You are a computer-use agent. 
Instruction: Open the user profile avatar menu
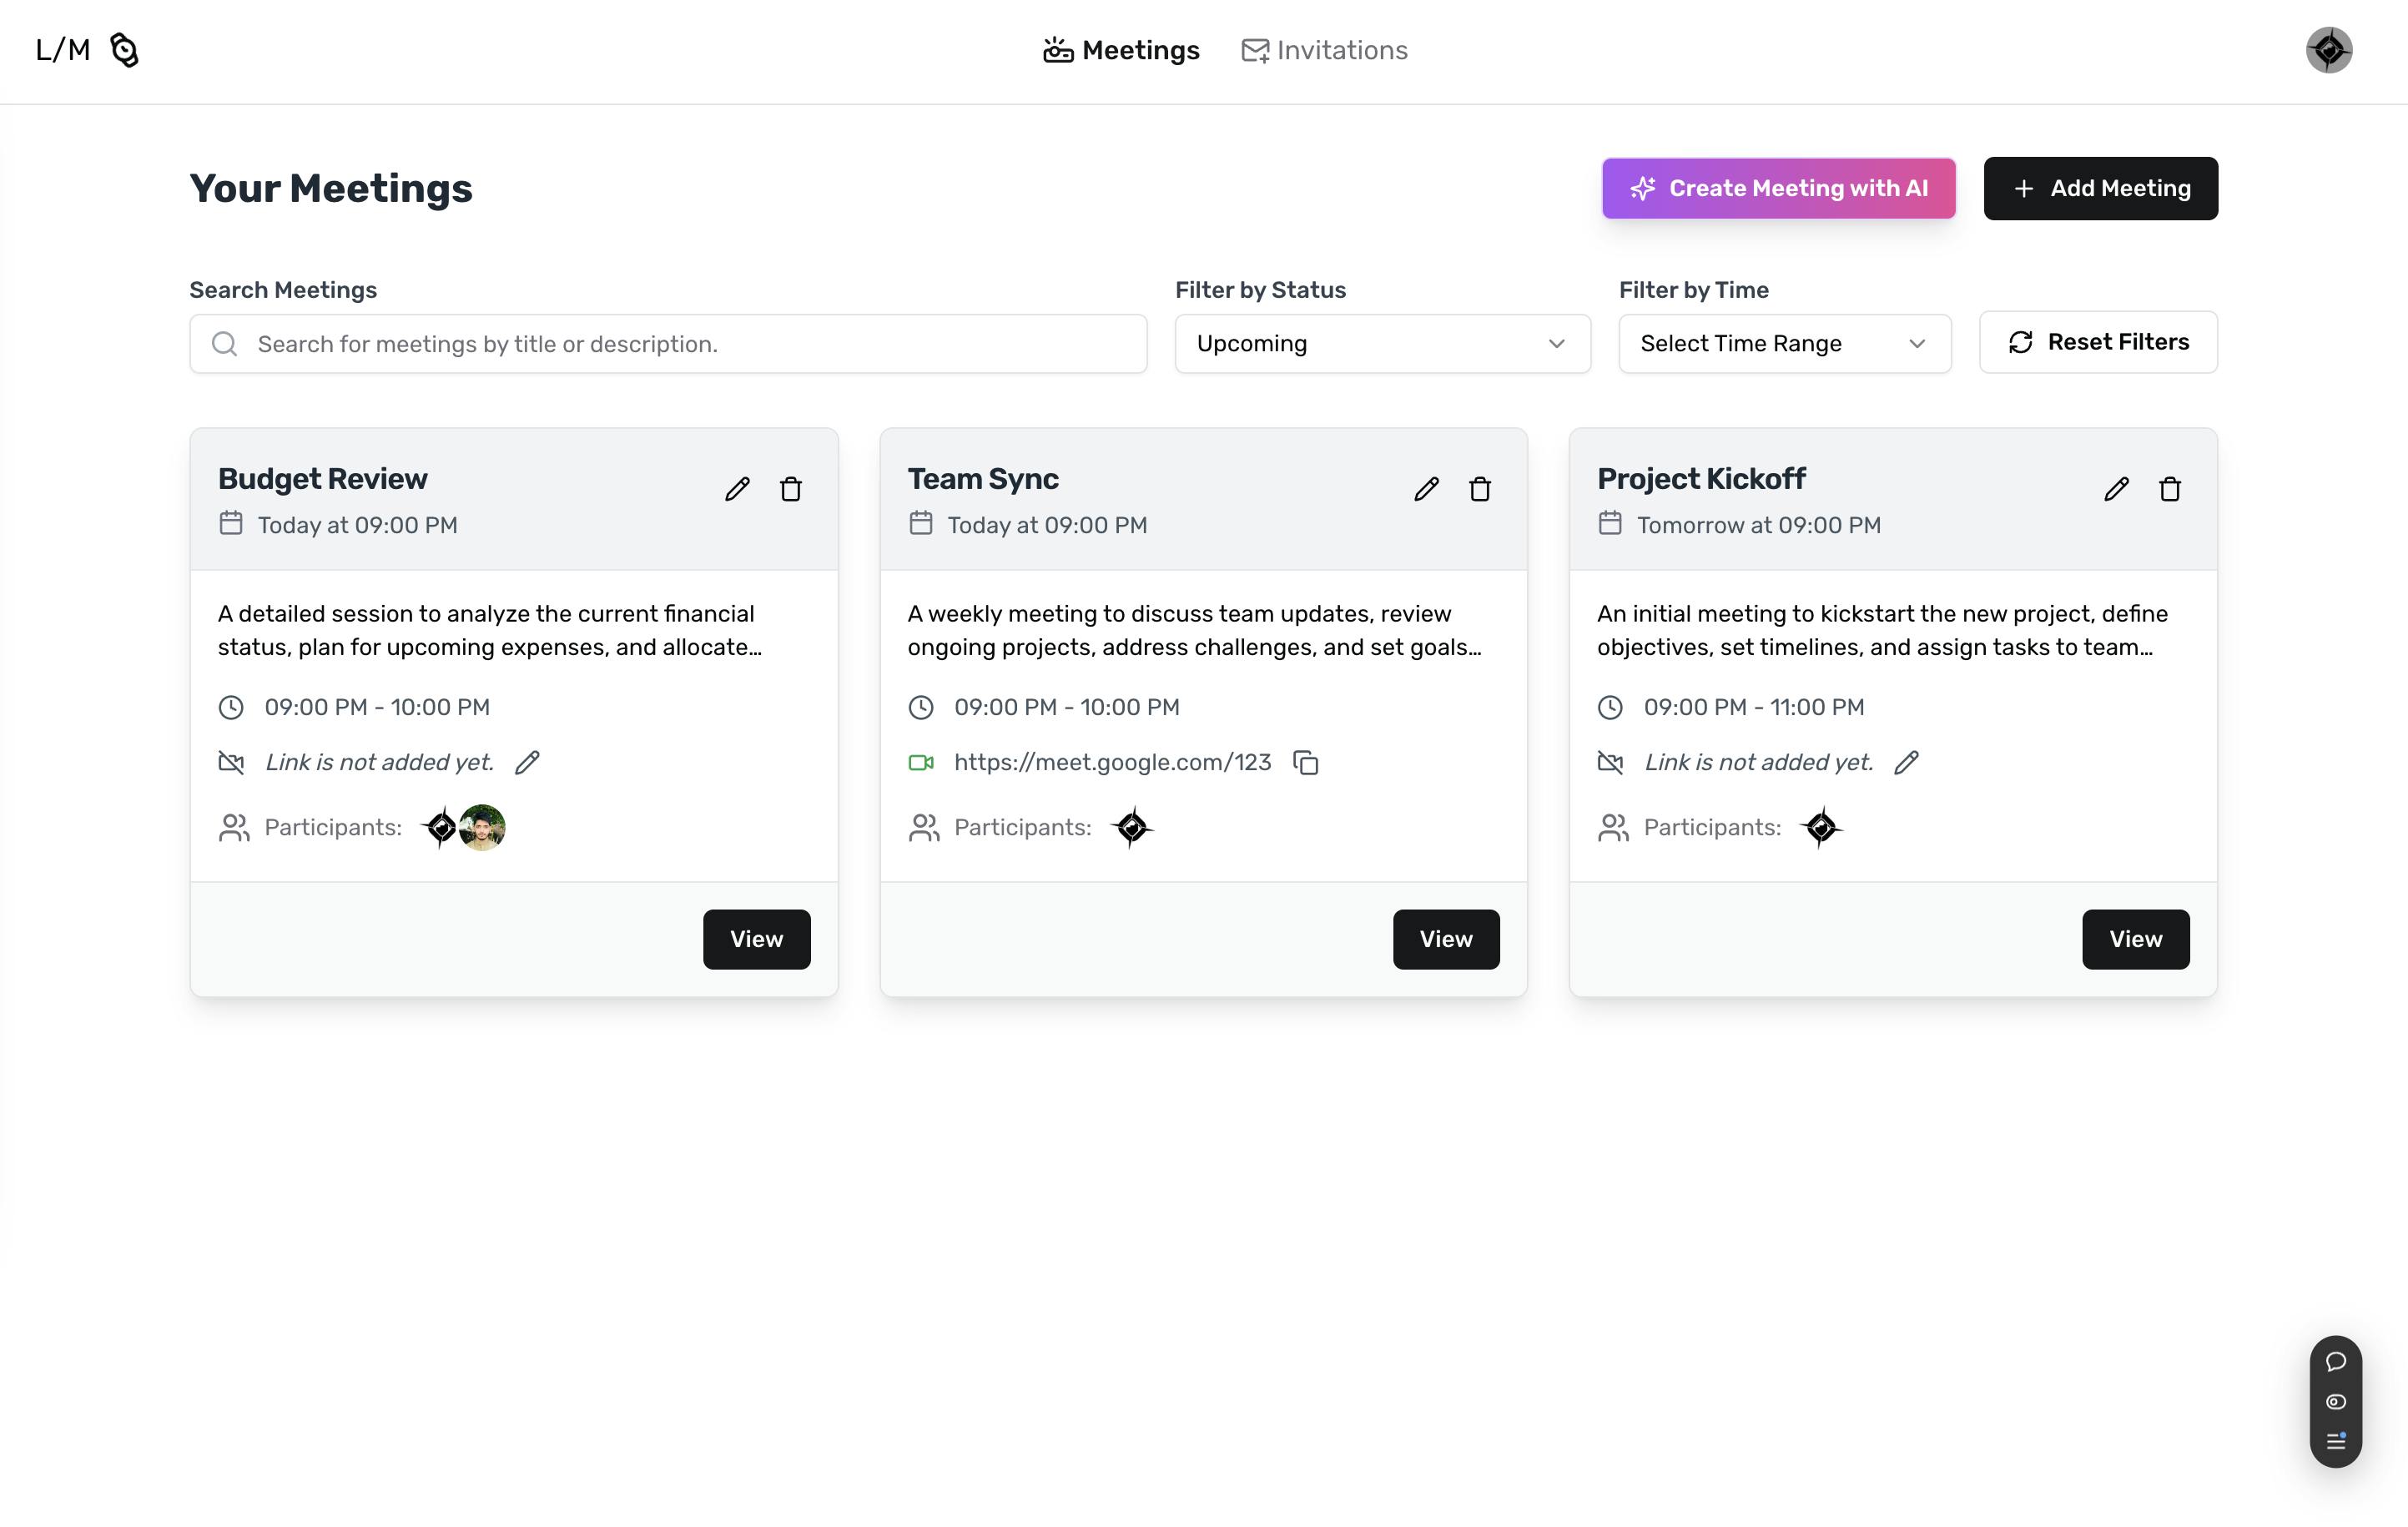tap(2328, 50)
